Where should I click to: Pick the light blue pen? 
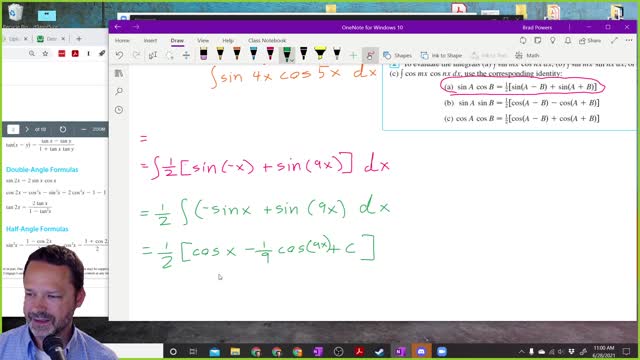(x=253, y=54)
